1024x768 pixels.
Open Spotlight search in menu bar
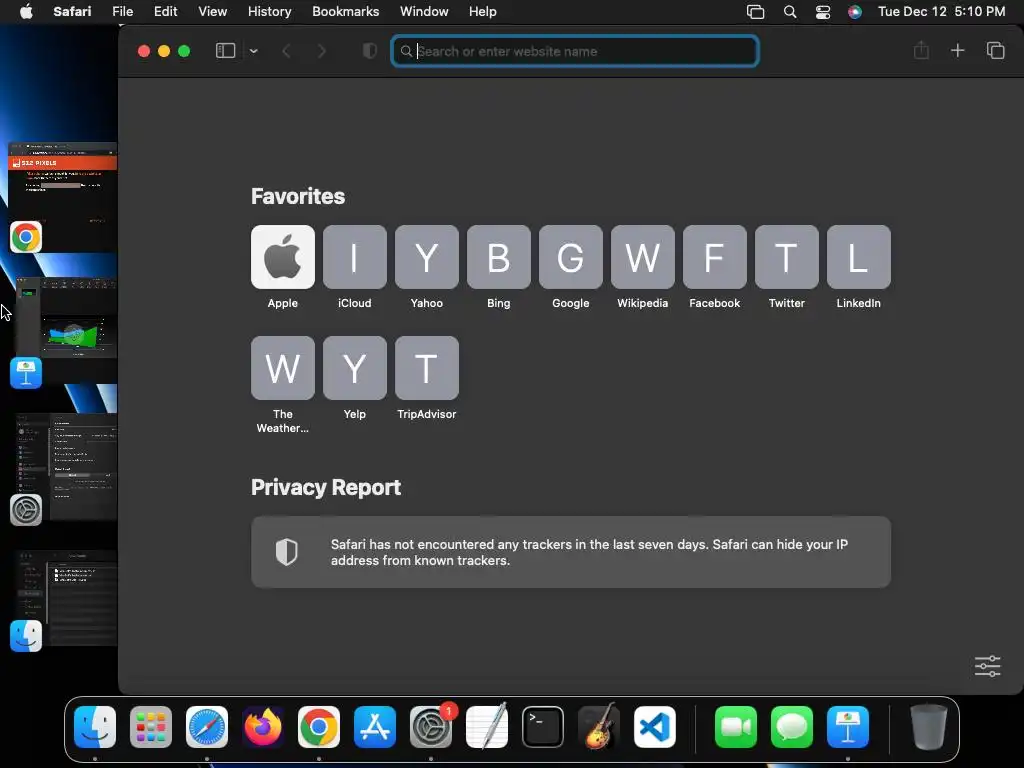pyautogui.click(x=790, y=12)
